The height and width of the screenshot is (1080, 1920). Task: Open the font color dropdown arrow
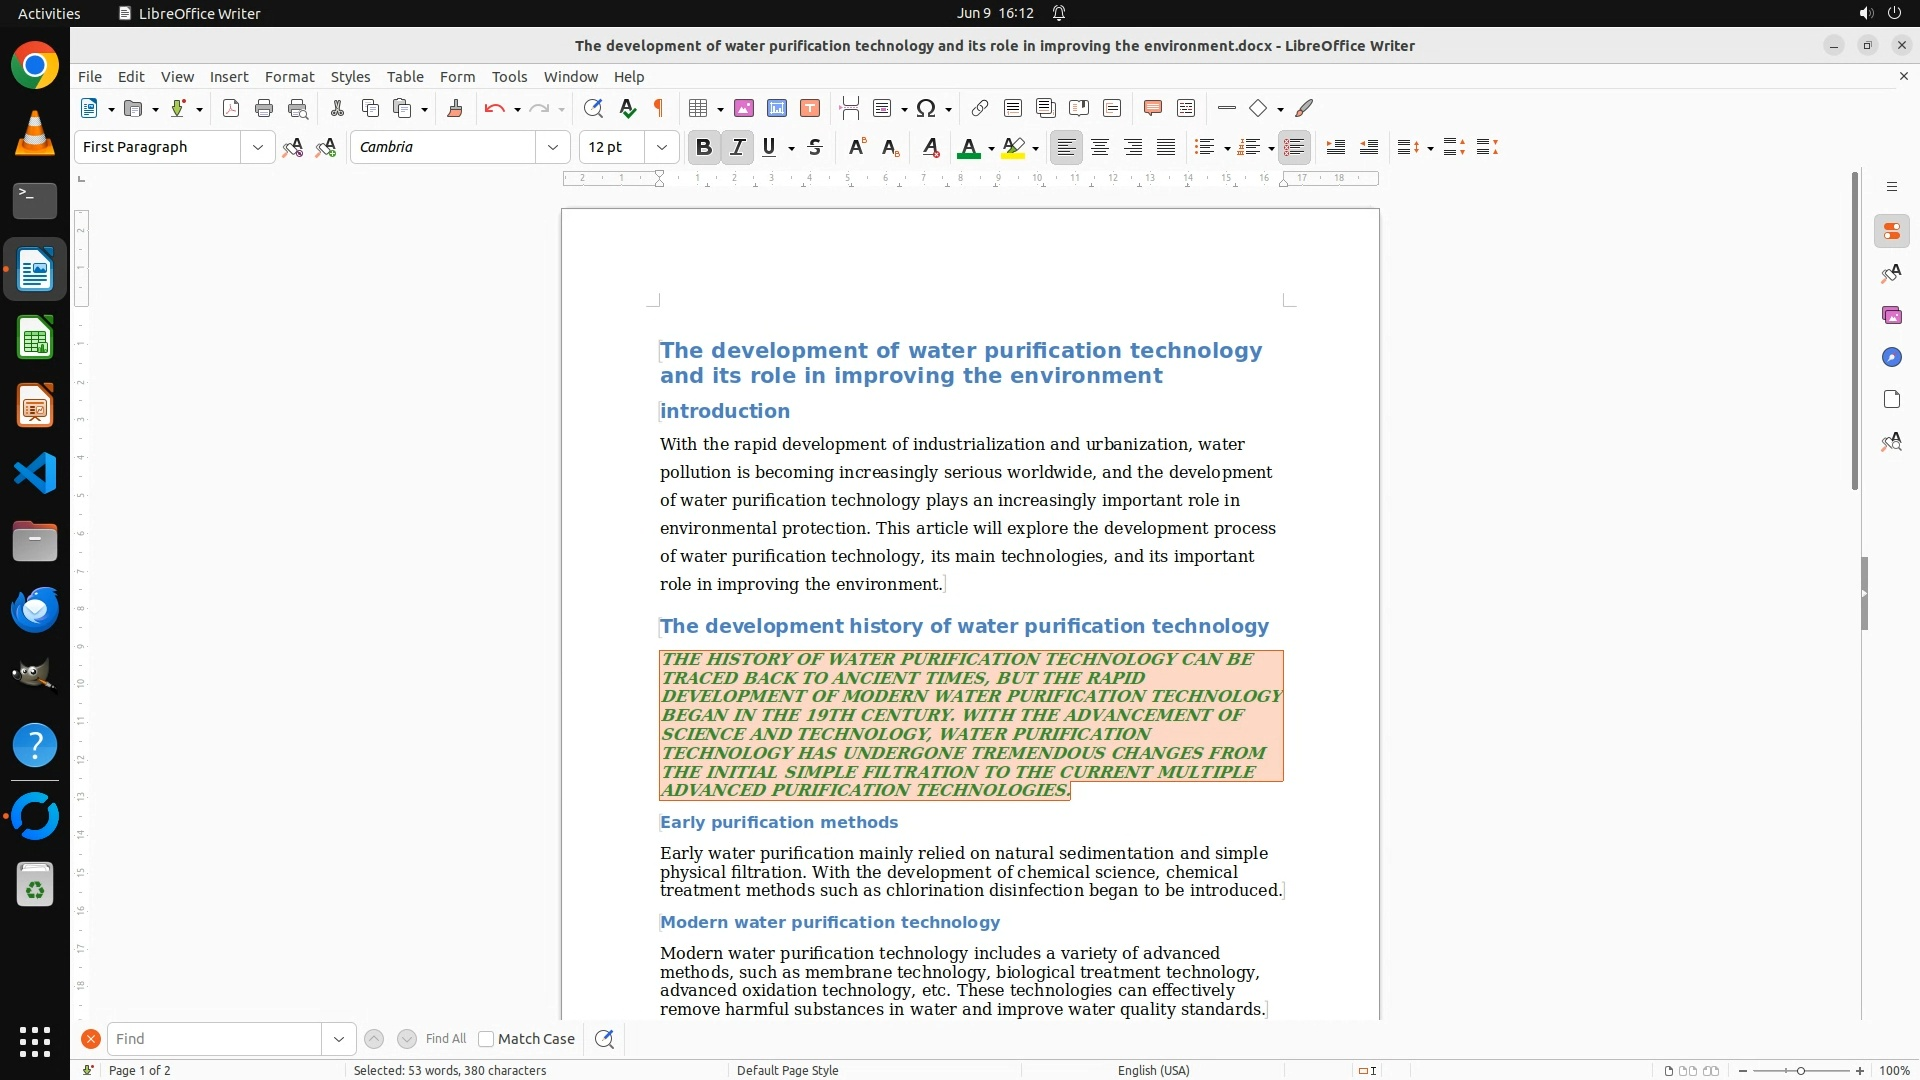pyautogui.click(x=991, y=148)
